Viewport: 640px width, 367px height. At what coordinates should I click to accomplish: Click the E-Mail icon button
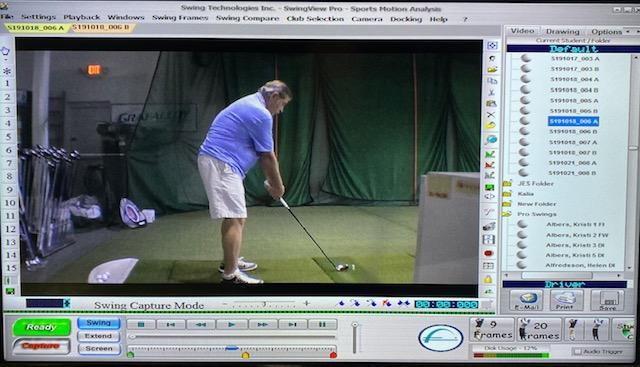point(526,300)
